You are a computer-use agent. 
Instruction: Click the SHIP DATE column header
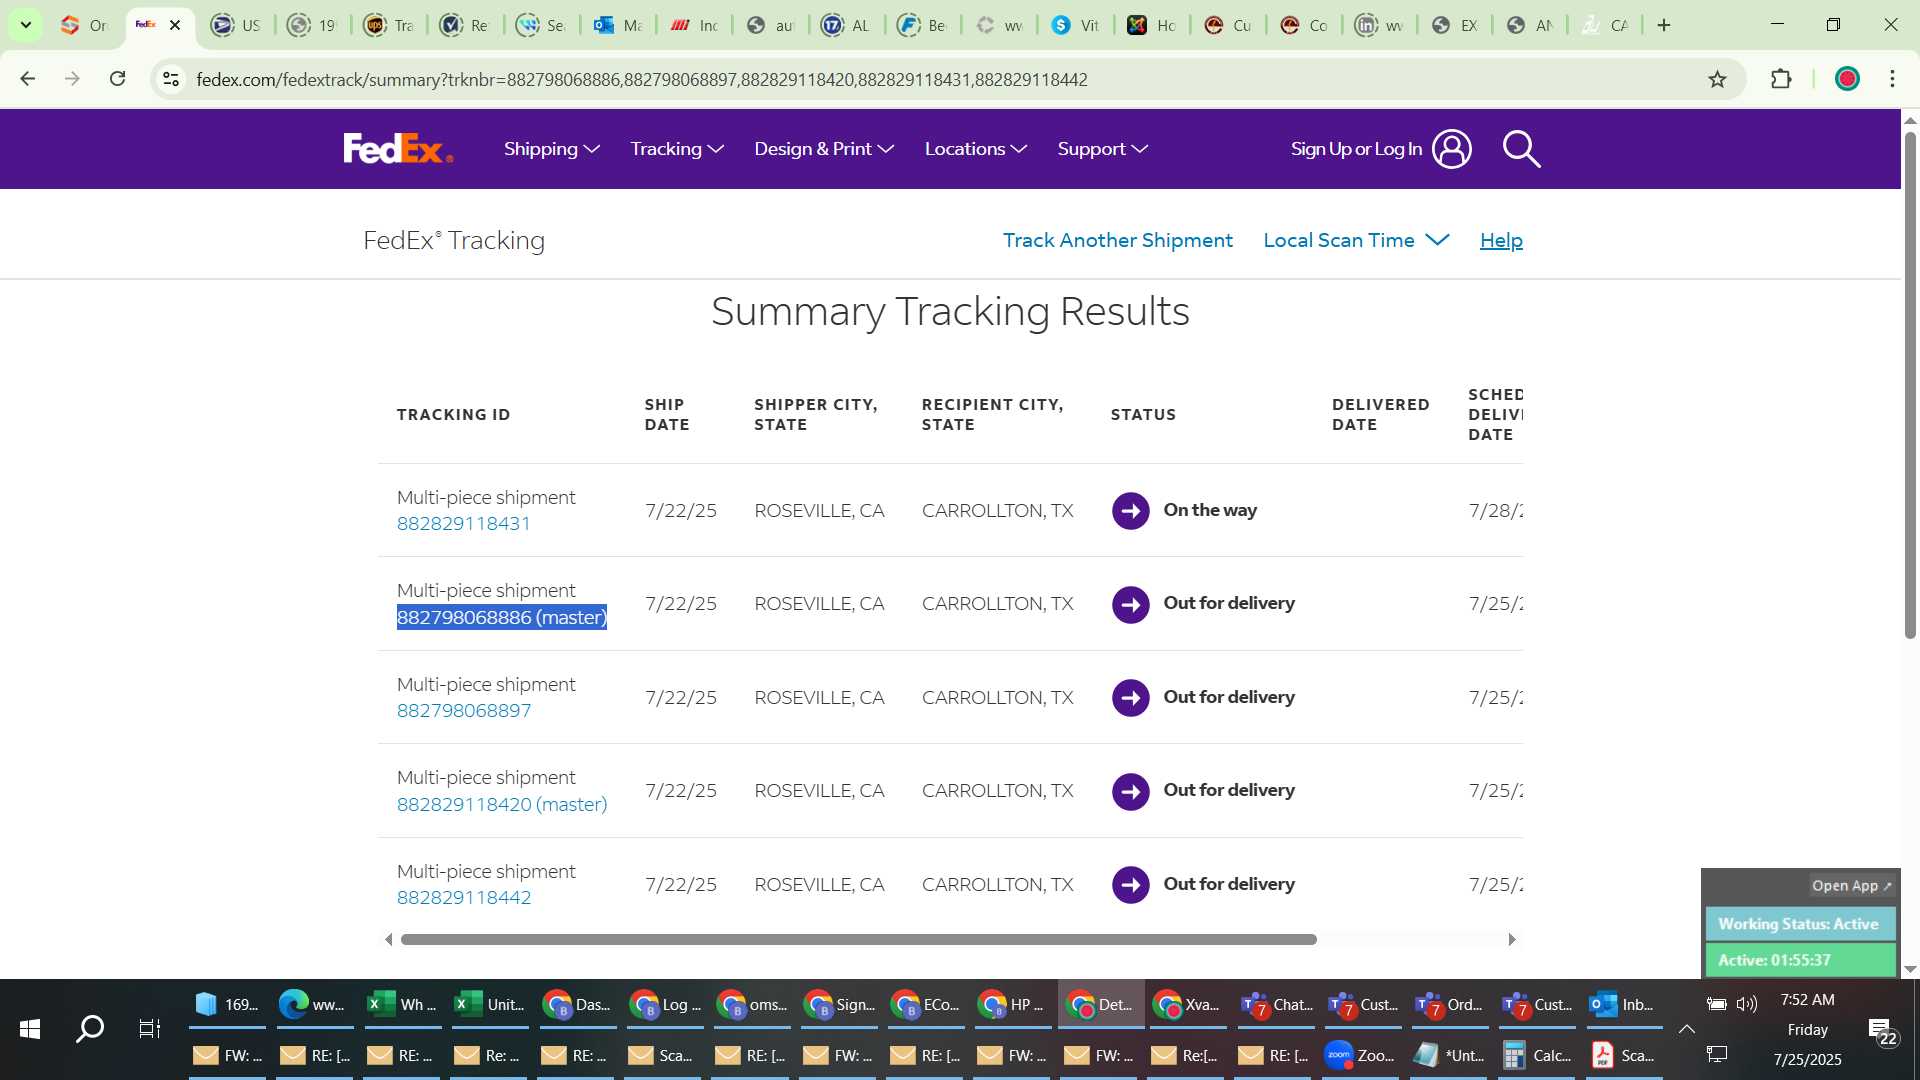point(667,414)
